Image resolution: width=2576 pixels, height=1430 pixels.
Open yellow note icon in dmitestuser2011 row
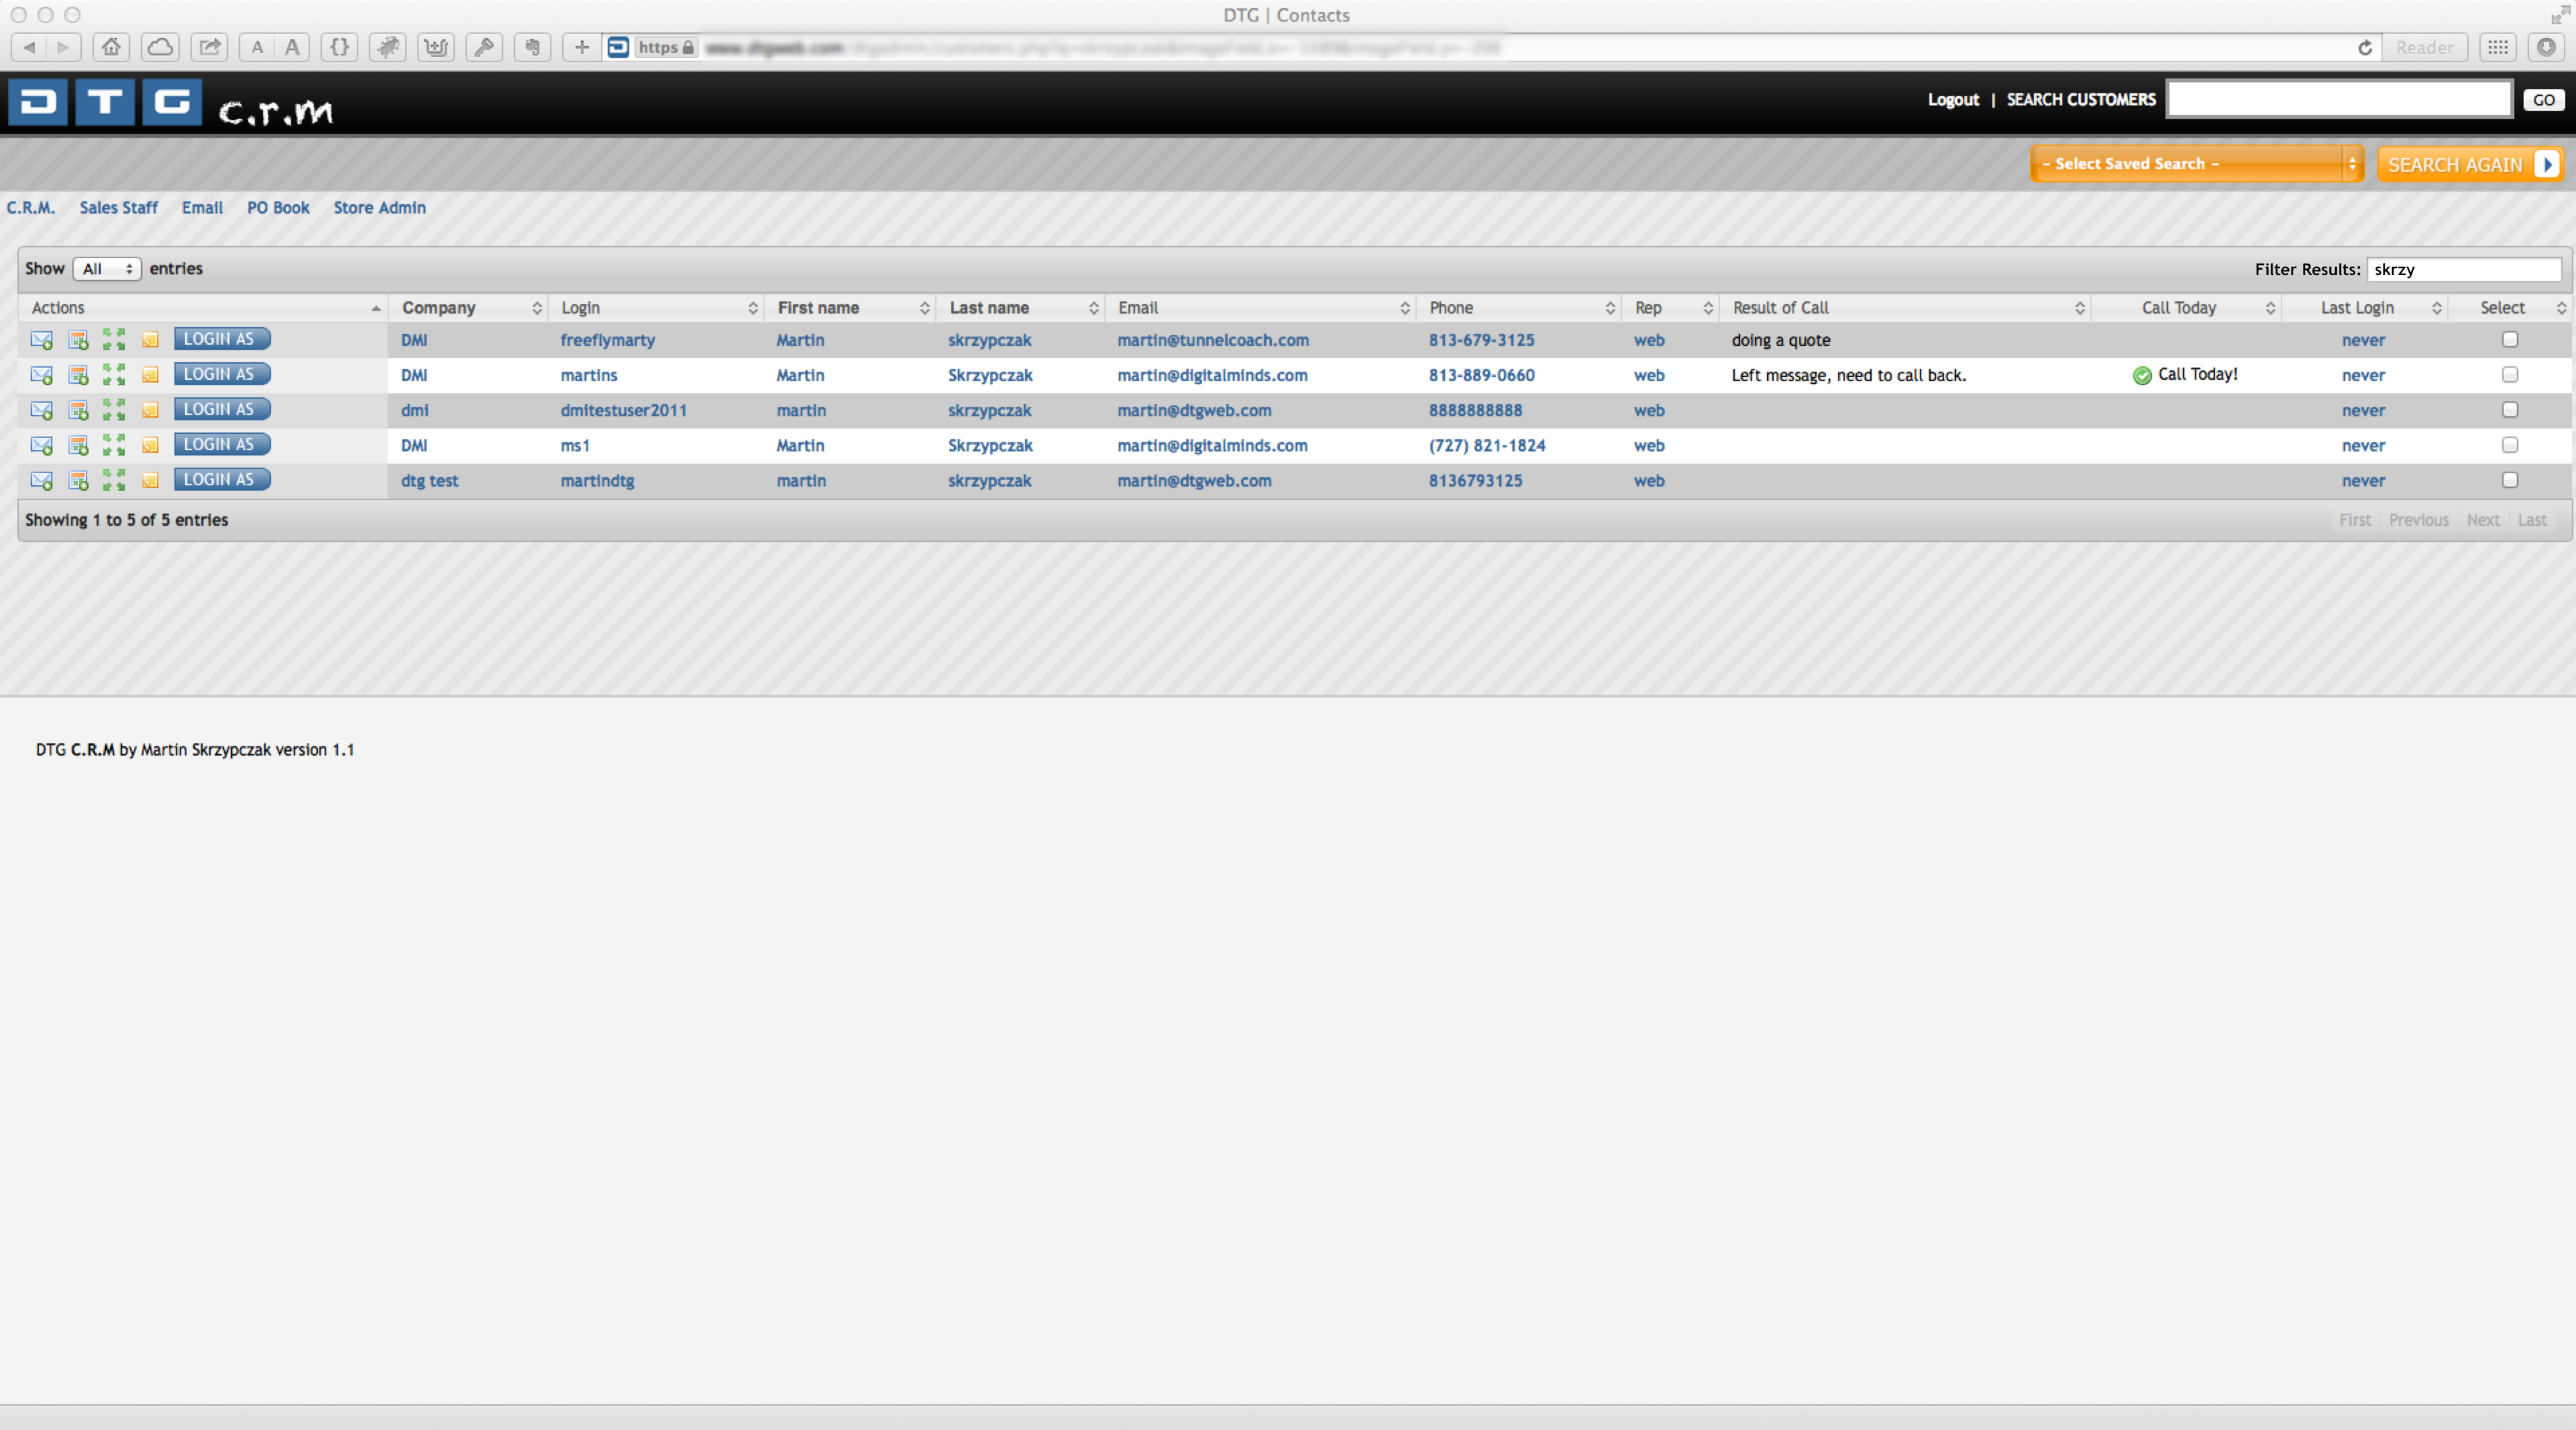pos(150,410)
